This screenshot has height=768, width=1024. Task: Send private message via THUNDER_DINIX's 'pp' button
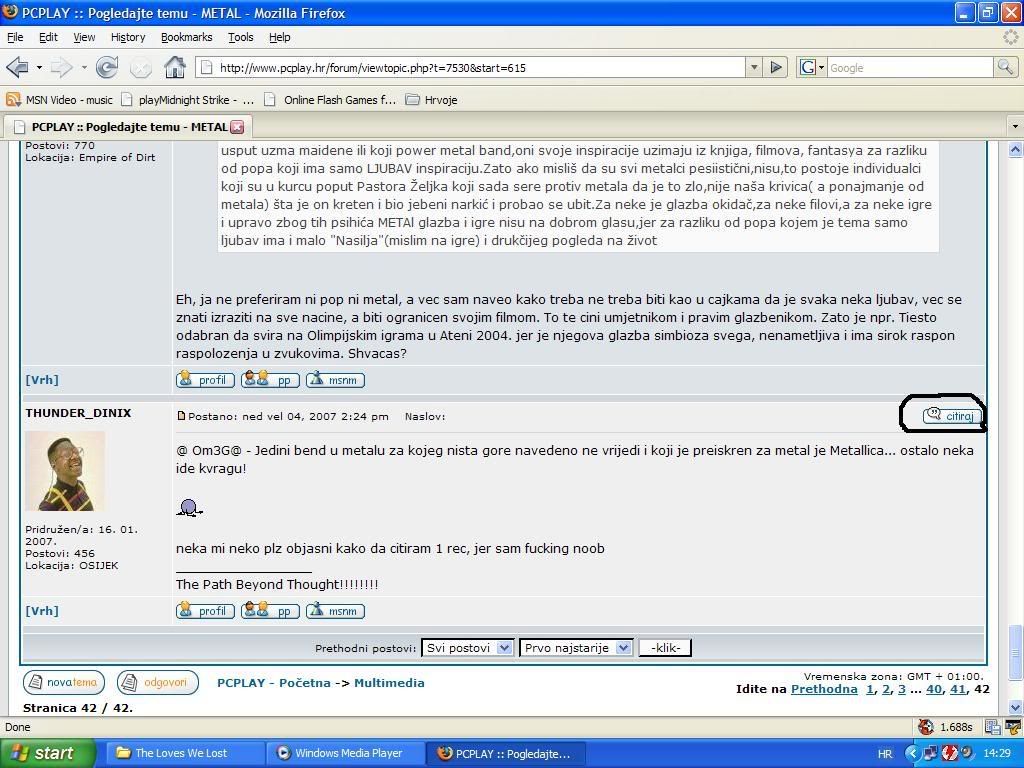pyautogui.click(x=270, y=611)
